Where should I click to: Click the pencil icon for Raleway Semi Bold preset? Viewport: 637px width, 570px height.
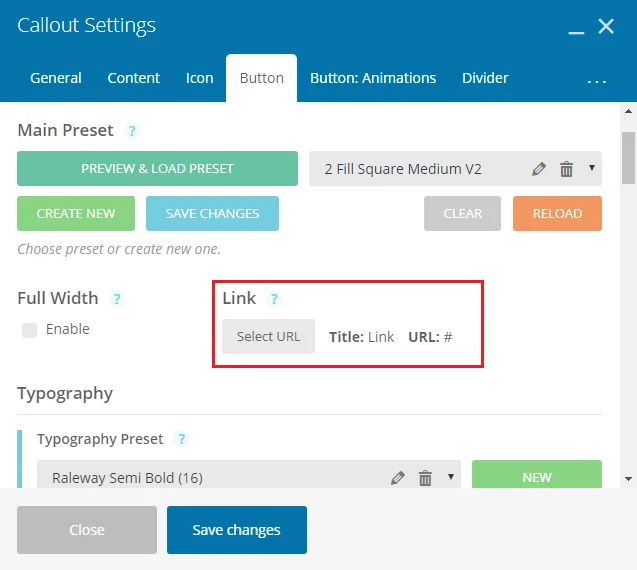click(x=398, y=478)
